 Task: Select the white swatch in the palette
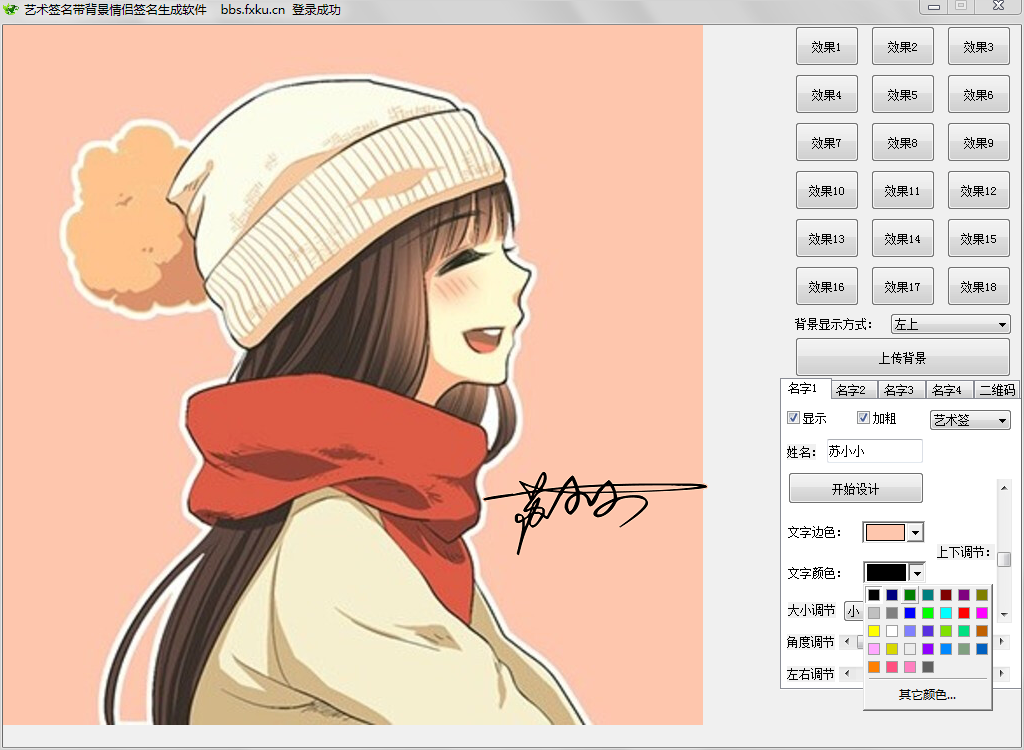coord(892,631)
